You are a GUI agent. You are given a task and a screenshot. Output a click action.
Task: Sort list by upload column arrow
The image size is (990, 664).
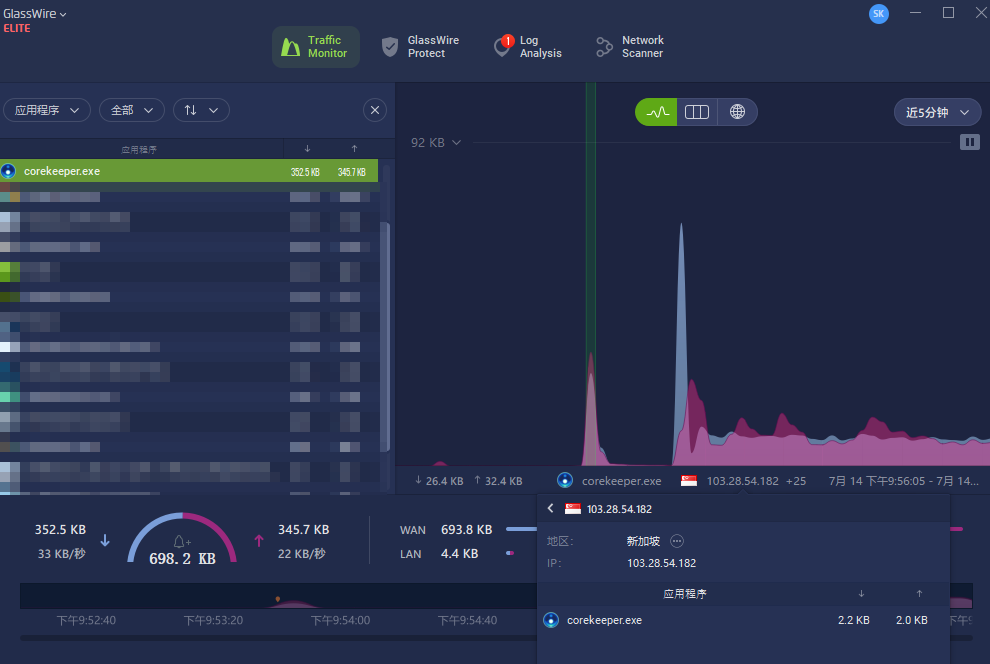354,149
